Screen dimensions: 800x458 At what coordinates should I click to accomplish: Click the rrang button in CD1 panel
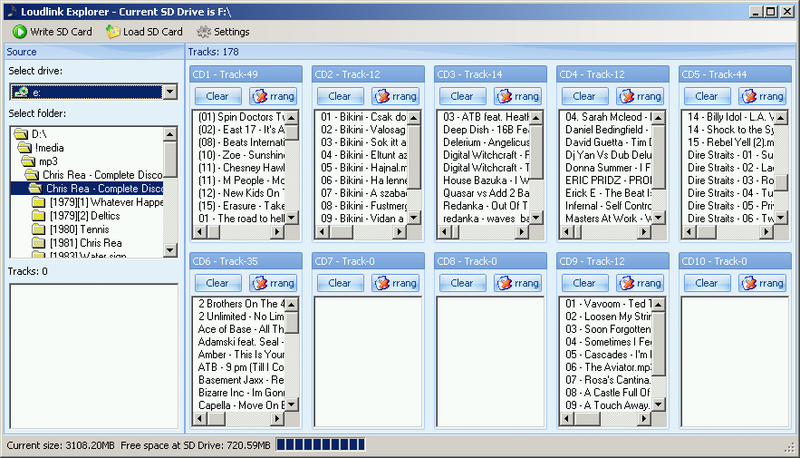click(273, 96)
